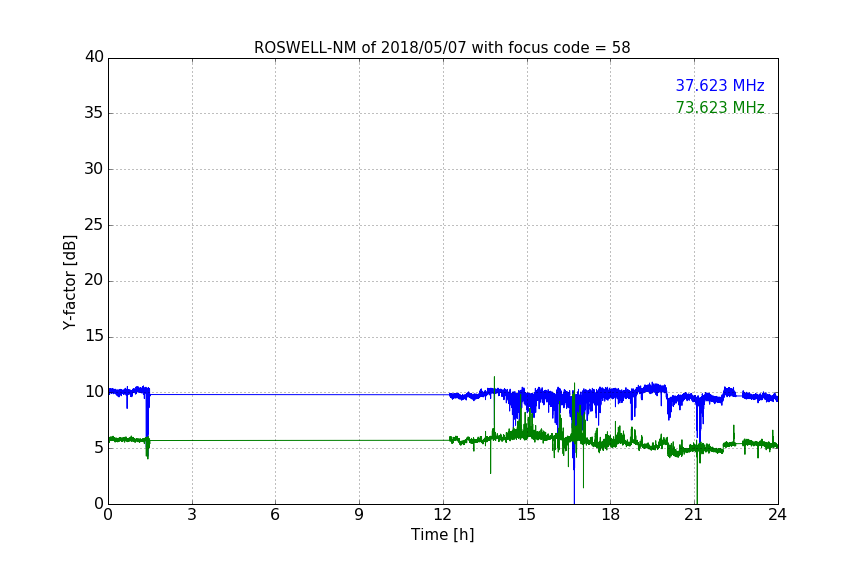Click y-axis tick label 20
864x576 pixels.
94,281
